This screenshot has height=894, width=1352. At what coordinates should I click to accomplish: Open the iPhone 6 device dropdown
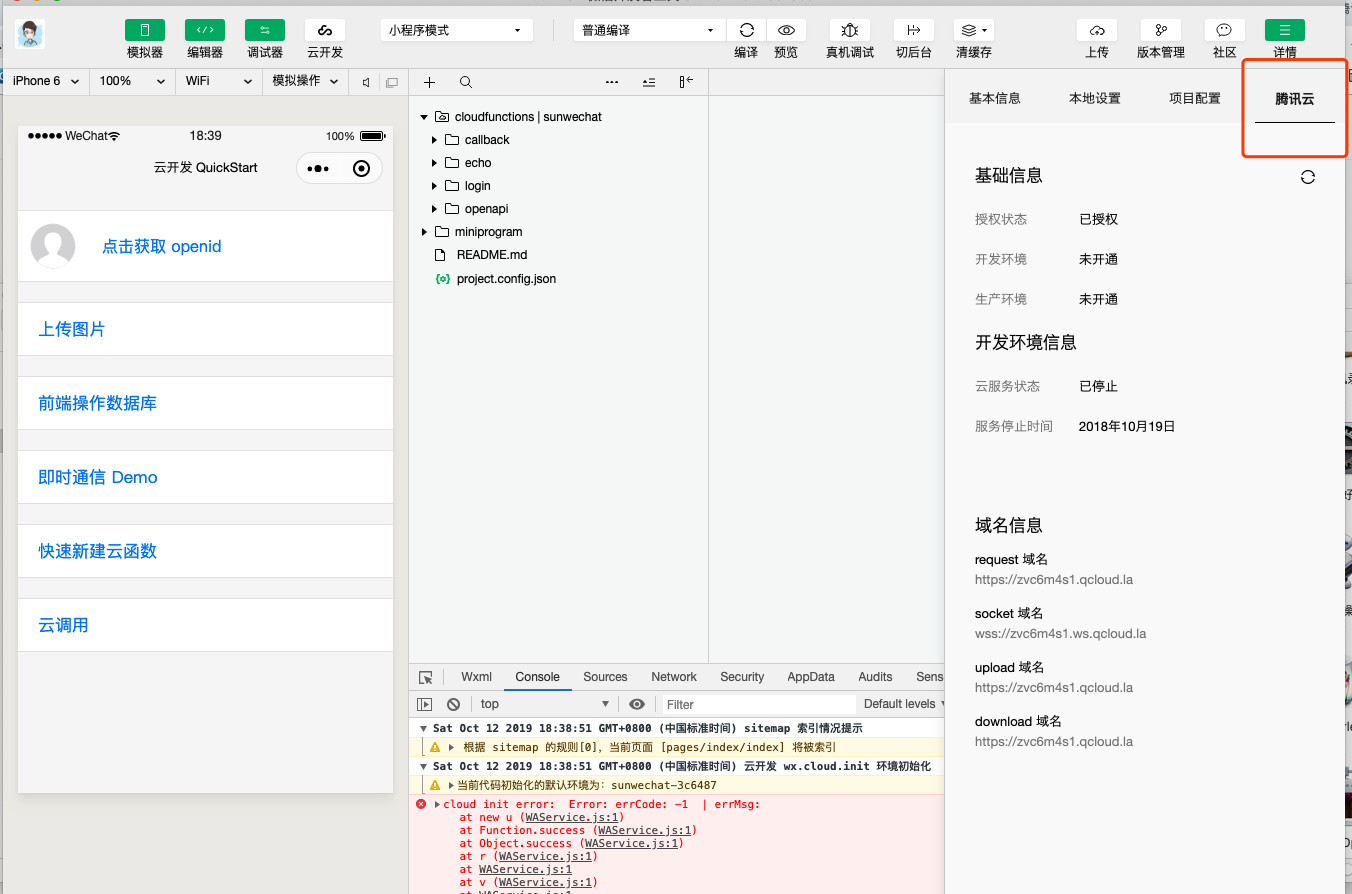point(46,81)
